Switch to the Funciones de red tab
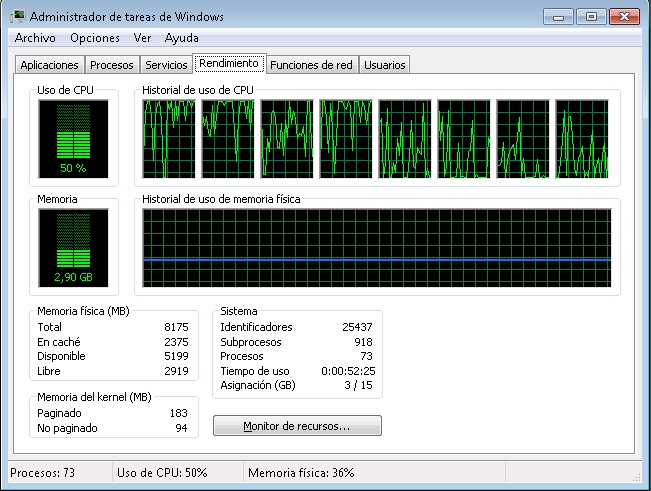The width and height of the screenshot is (651, 491). [311, 65]
